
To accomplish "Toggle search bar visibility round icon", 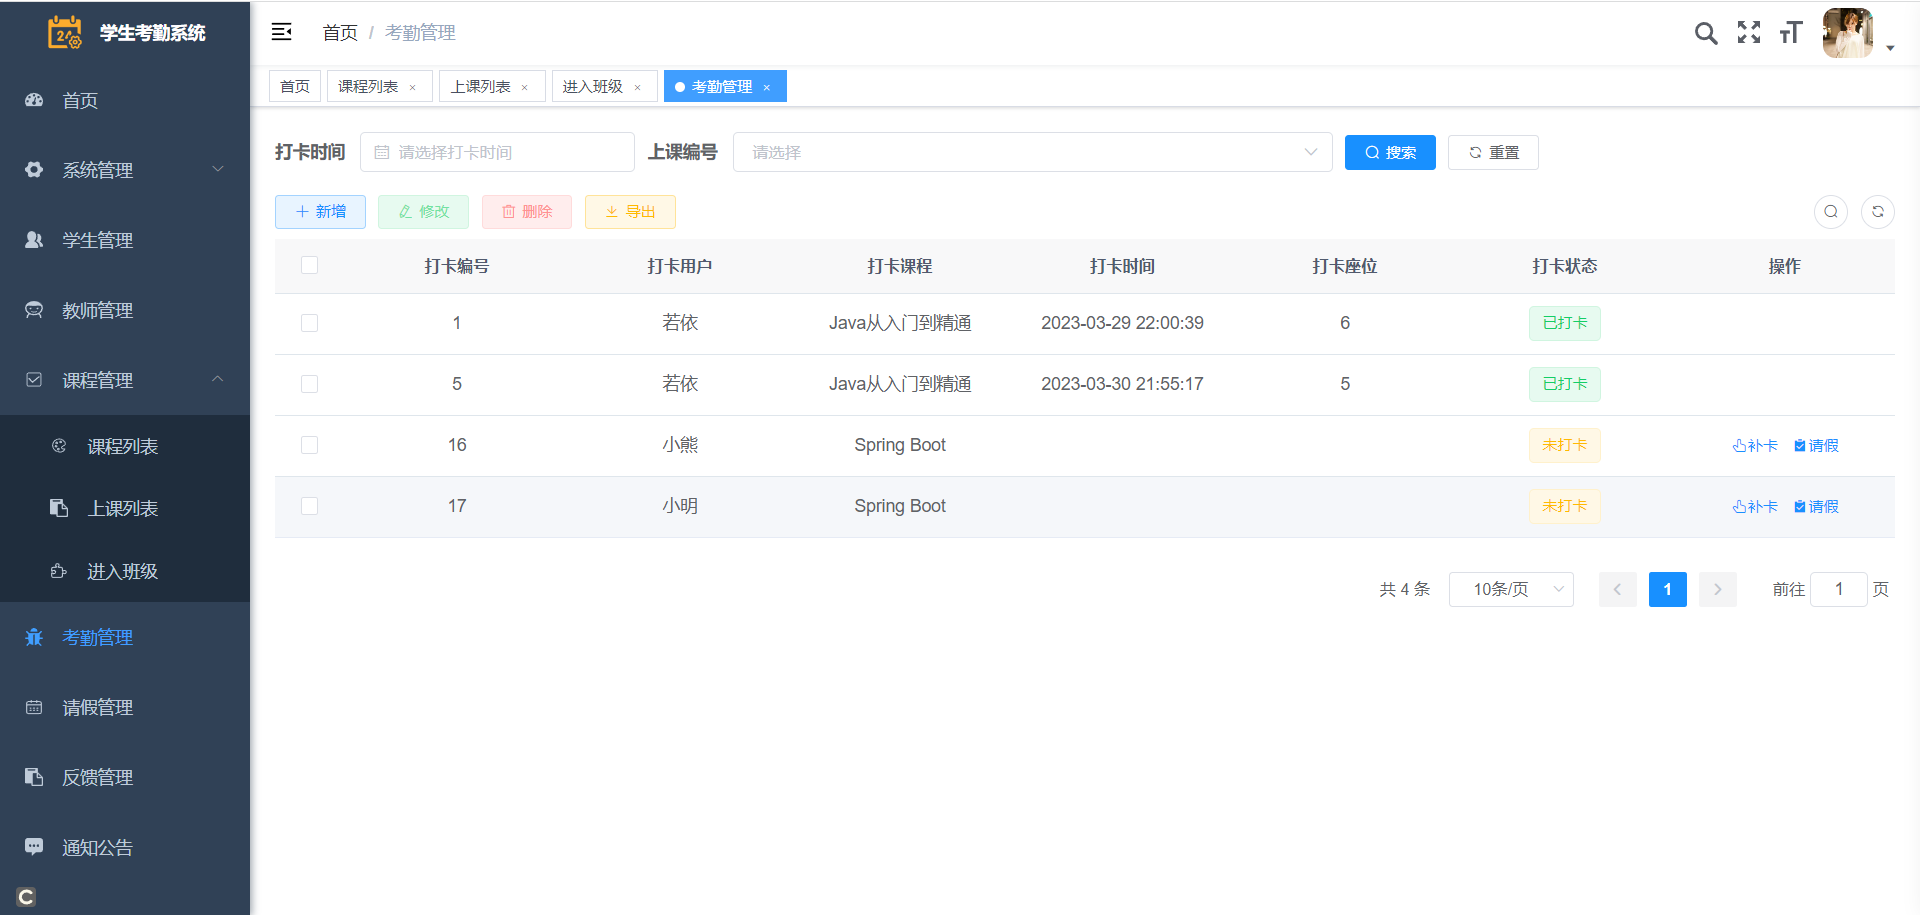I will (1831, 211).
